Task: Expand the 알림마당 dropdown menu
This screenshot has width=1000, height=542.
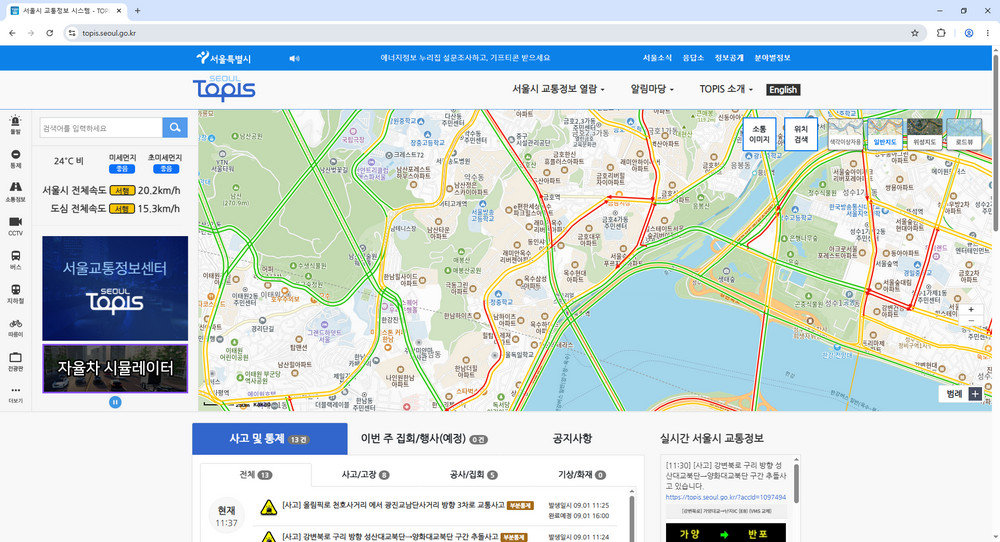Action: point(652,89)
